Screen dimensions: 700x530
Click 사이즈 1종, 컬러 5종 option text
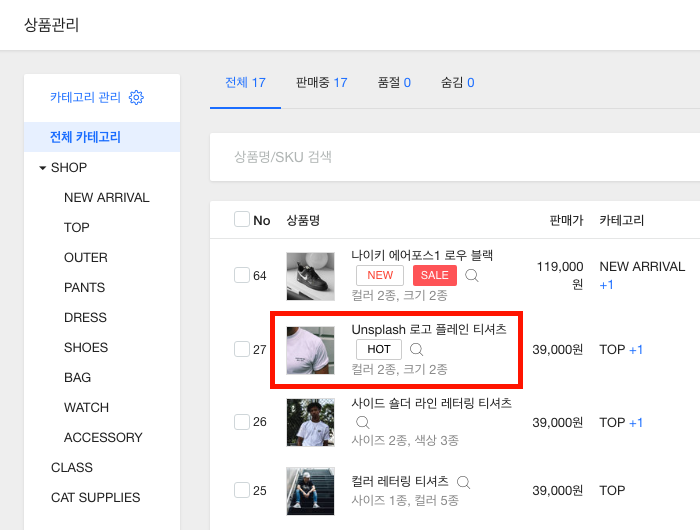405,501
